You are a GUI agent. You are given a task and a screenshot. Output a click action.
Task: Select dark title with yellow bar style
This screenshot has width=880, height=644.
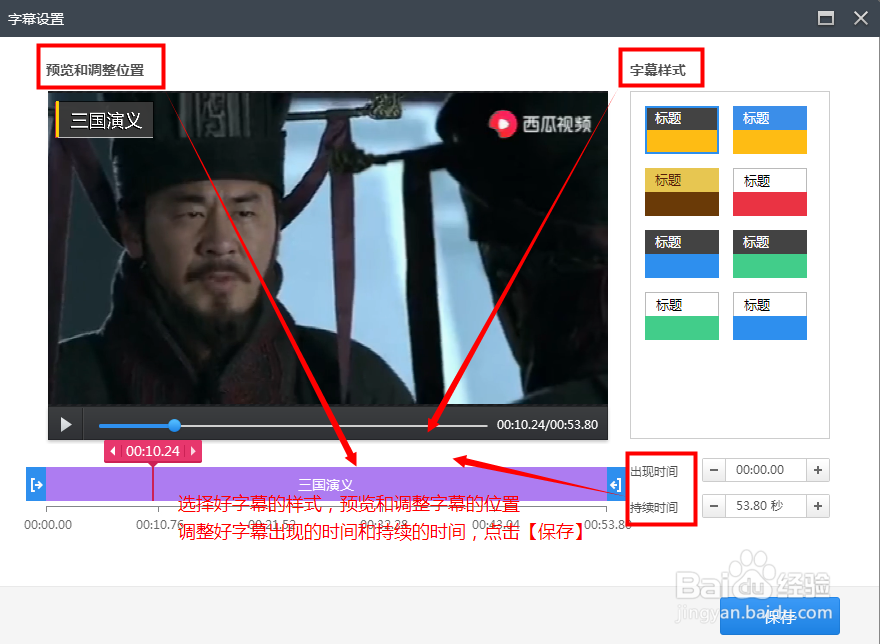tap(682, 130)
